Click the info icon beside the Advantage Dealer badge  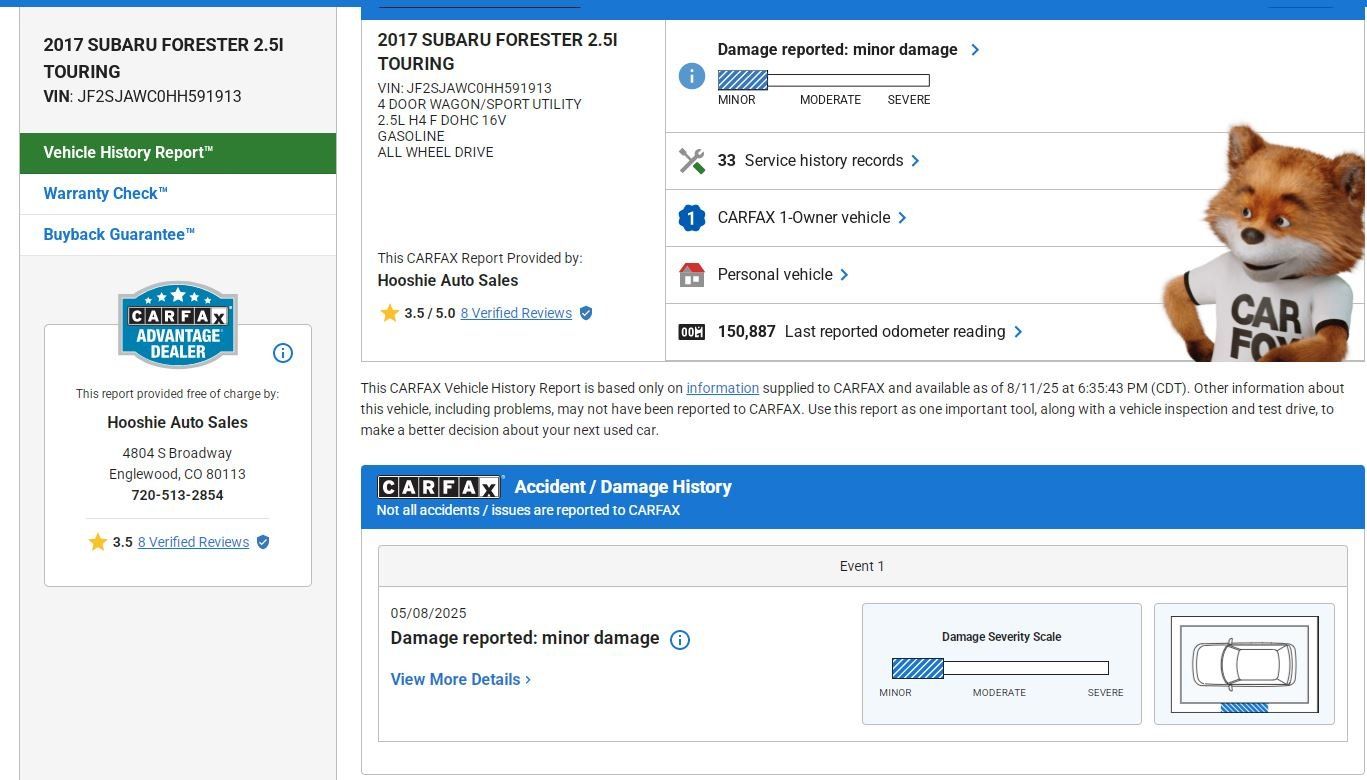(x=283, y=353)
